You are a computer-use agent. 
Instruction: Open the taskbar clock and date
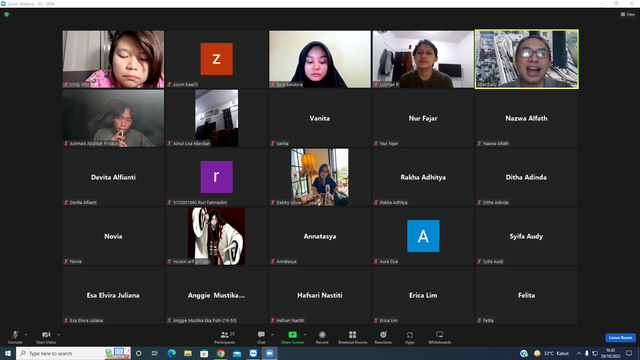point(610,353)
